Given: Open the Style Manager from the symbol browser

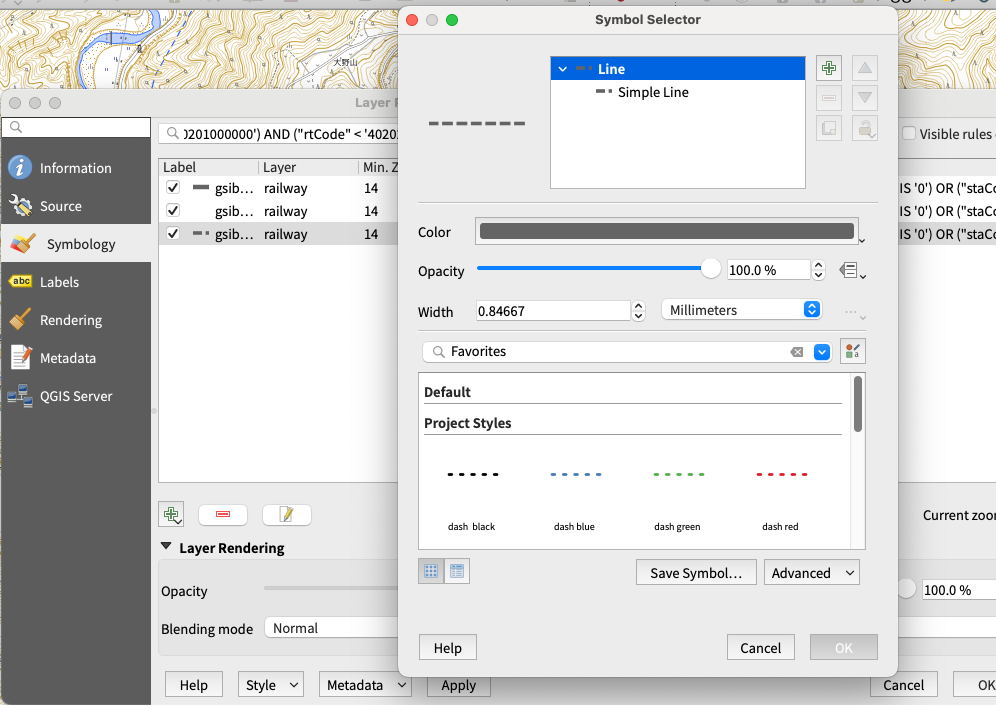Looking at the screenshot, I should 851,351.
